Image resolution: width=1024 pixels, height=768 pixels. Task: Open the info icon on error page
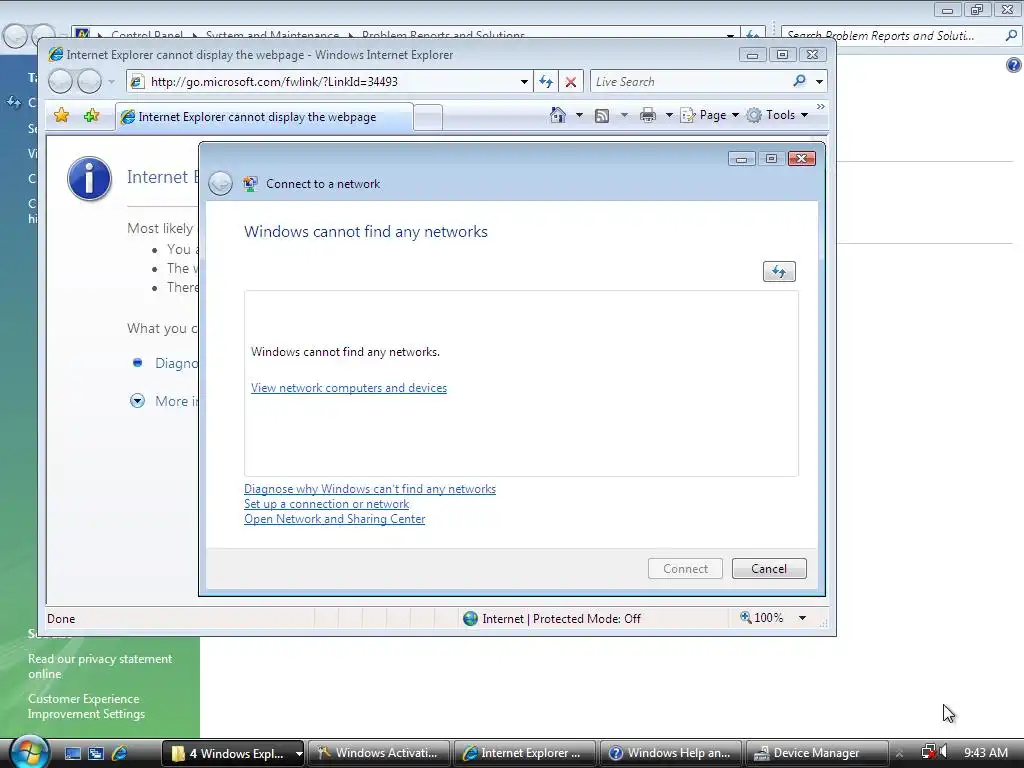point(89,178)
